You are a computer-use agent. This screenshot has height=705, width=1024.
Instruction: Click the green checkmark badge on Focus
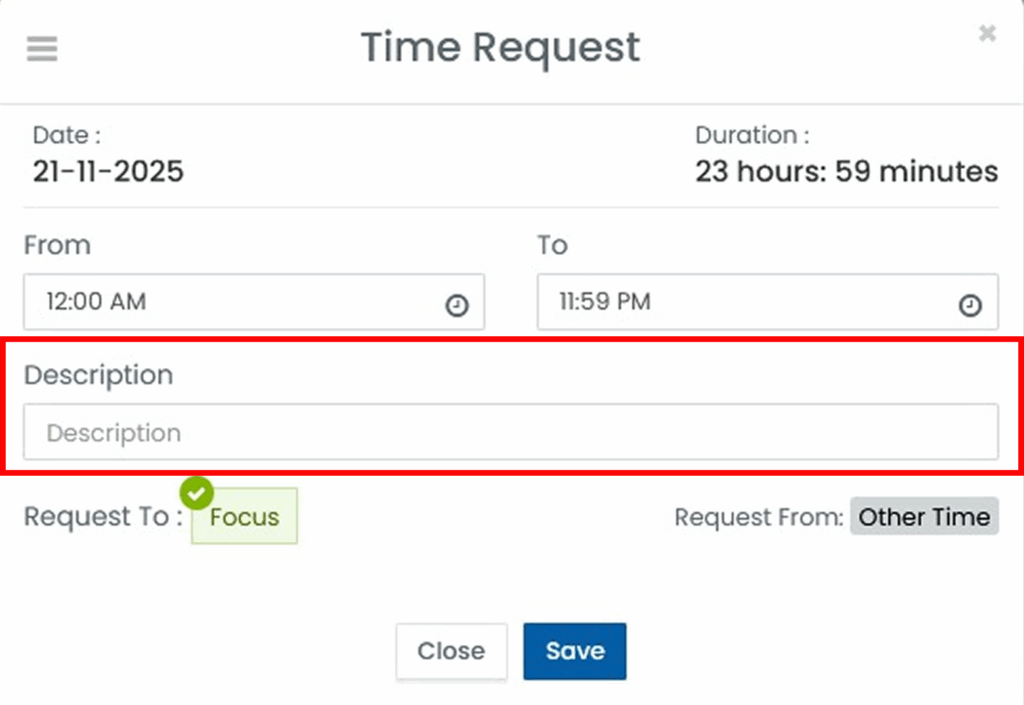[197, 493]
